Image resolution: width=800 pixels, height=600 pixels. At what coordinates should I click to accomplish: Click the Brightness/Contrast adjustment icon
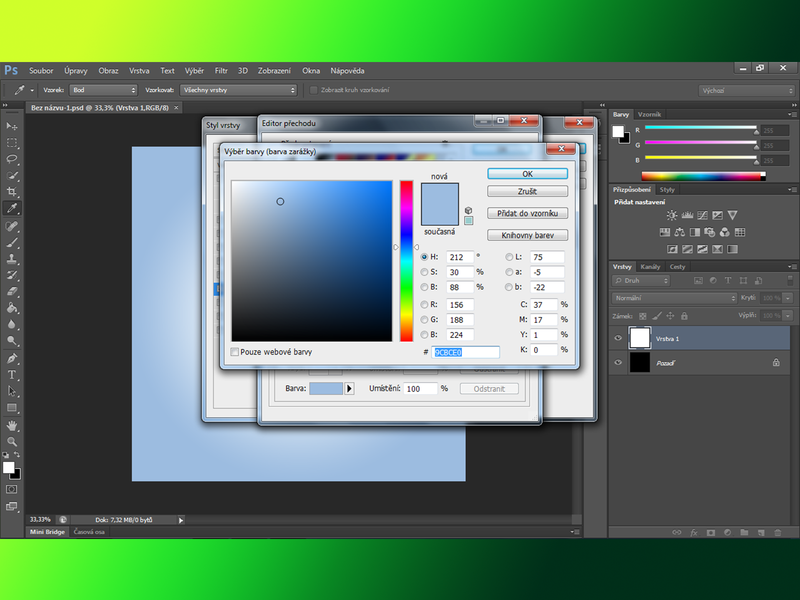point(672,215)
